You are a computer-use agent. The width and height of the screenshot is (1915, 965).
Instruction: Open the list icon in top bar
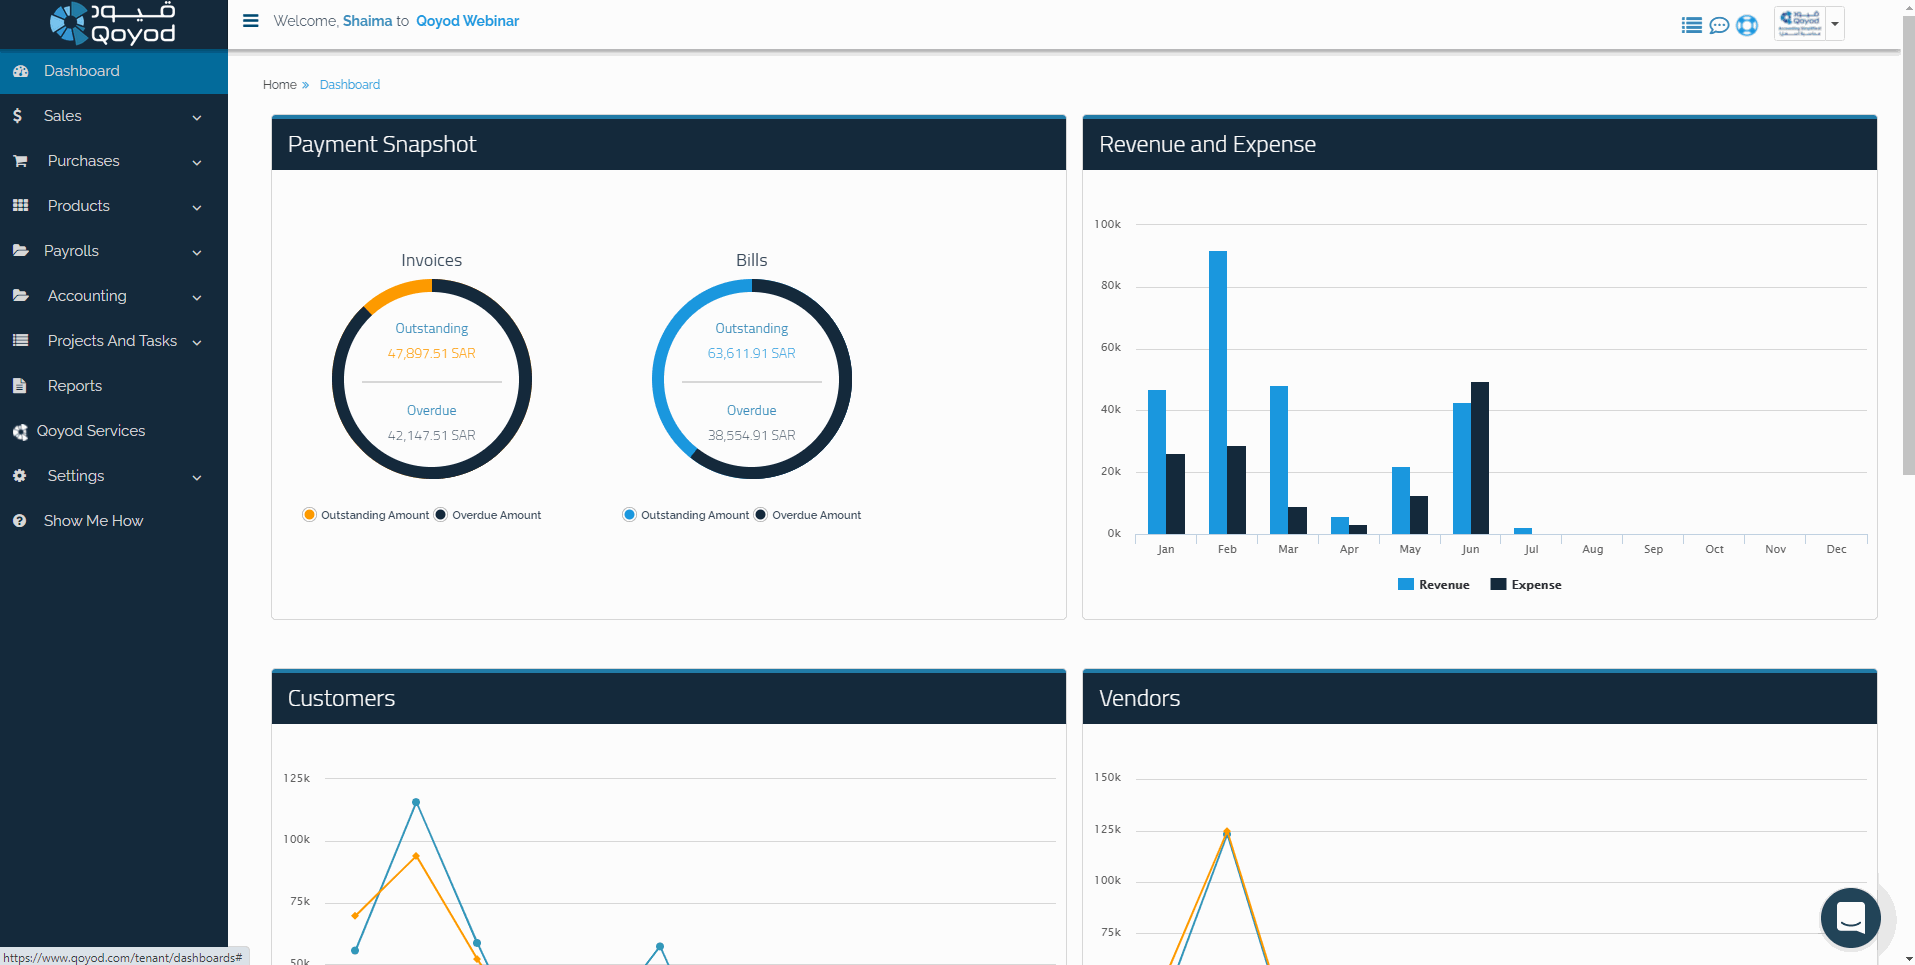[x=1691, y=25]
